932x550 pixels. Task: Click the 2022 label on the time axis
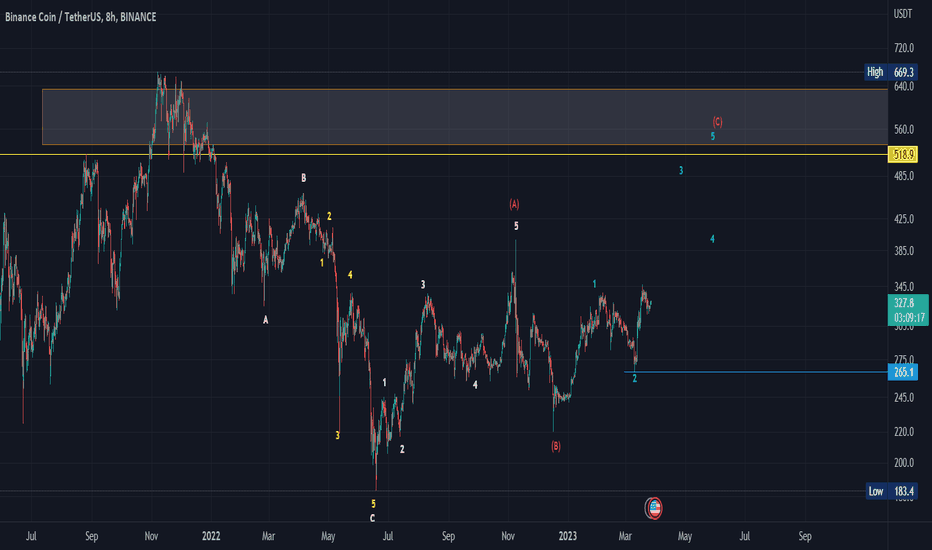tap(211, 536)
